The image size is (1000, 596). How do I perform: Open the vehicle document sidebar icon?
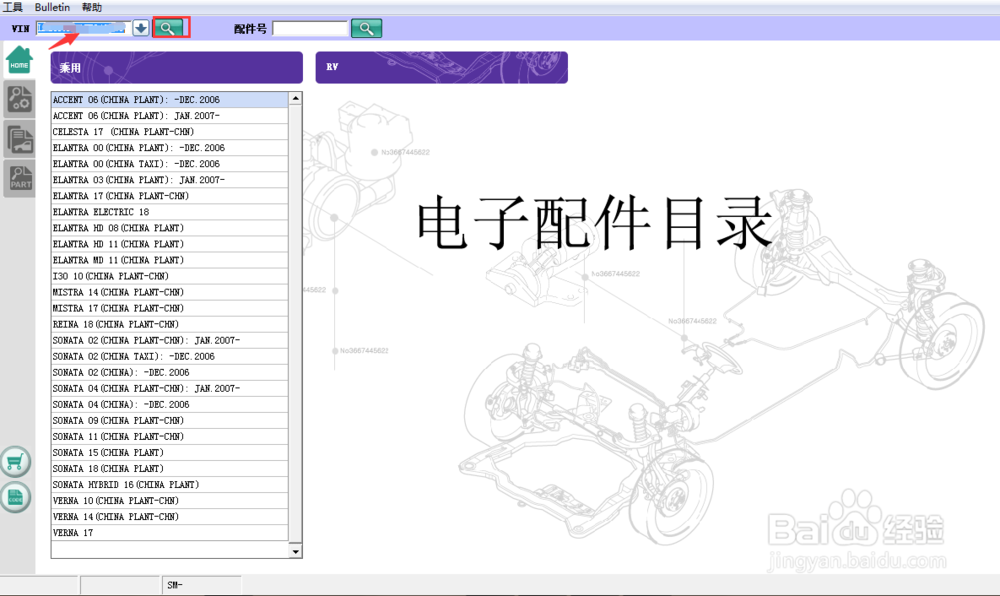20,139
